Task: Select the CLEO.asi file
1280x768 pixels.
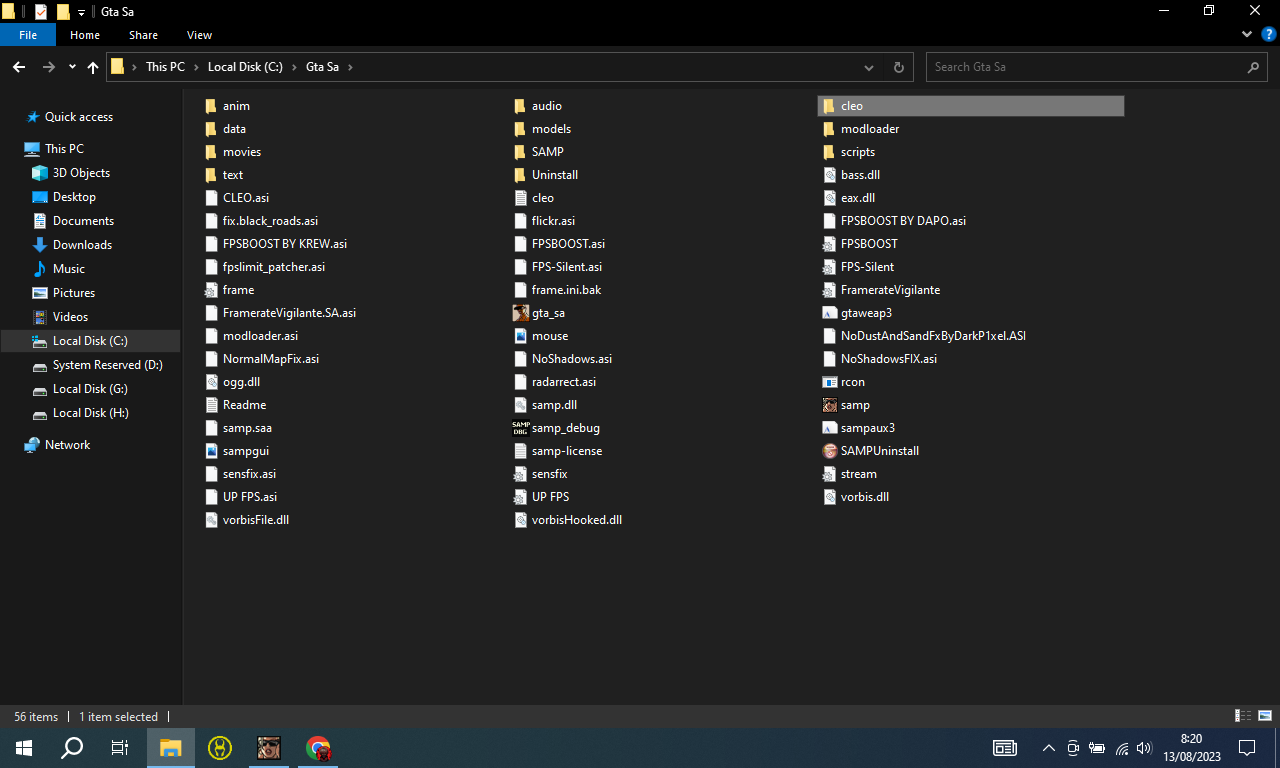Action: pyautogui.click(x=245, y=198)
